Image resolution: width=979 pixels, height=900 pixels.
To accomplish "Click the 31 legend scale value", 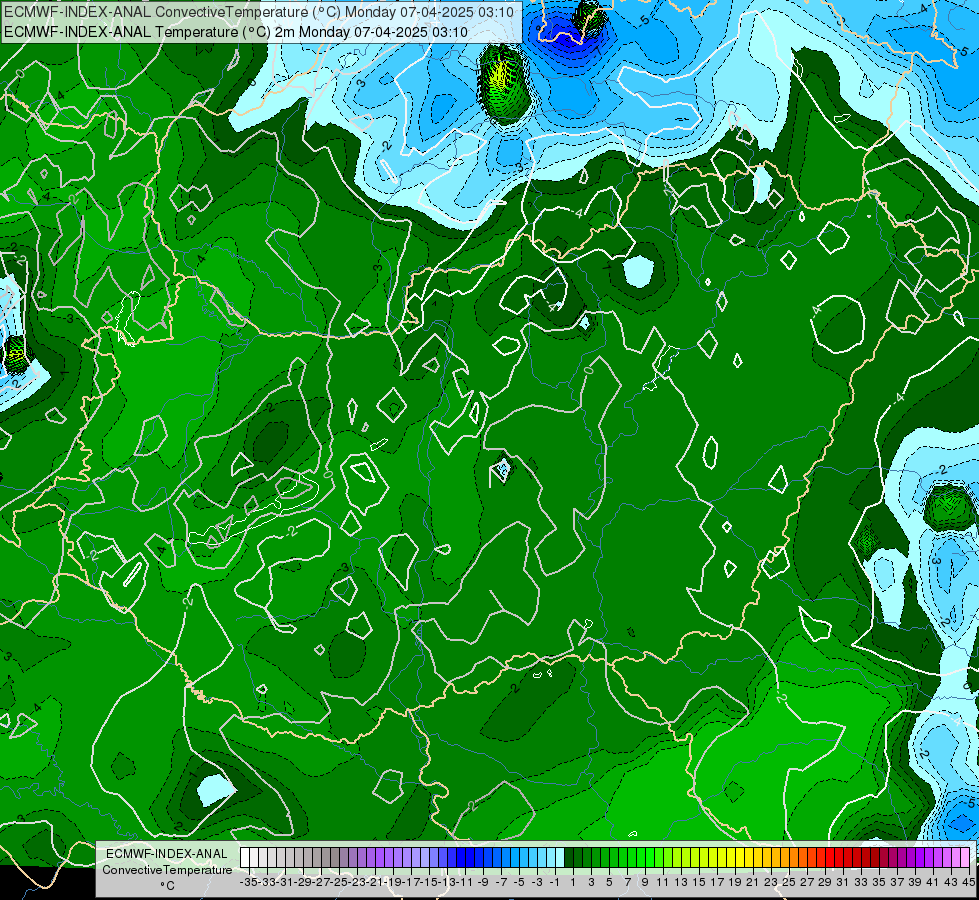I will coord(843,882).
